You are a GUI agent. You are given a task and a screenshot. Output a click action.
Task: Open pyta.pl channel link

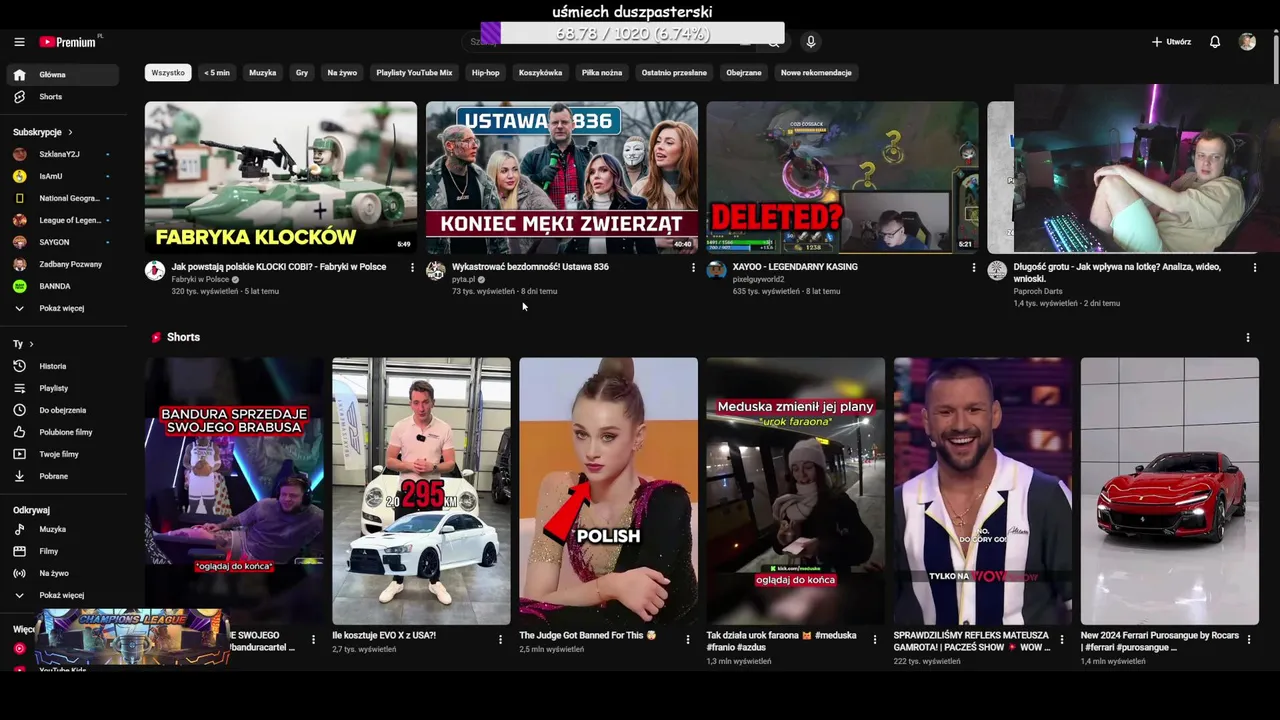(463, 280)
